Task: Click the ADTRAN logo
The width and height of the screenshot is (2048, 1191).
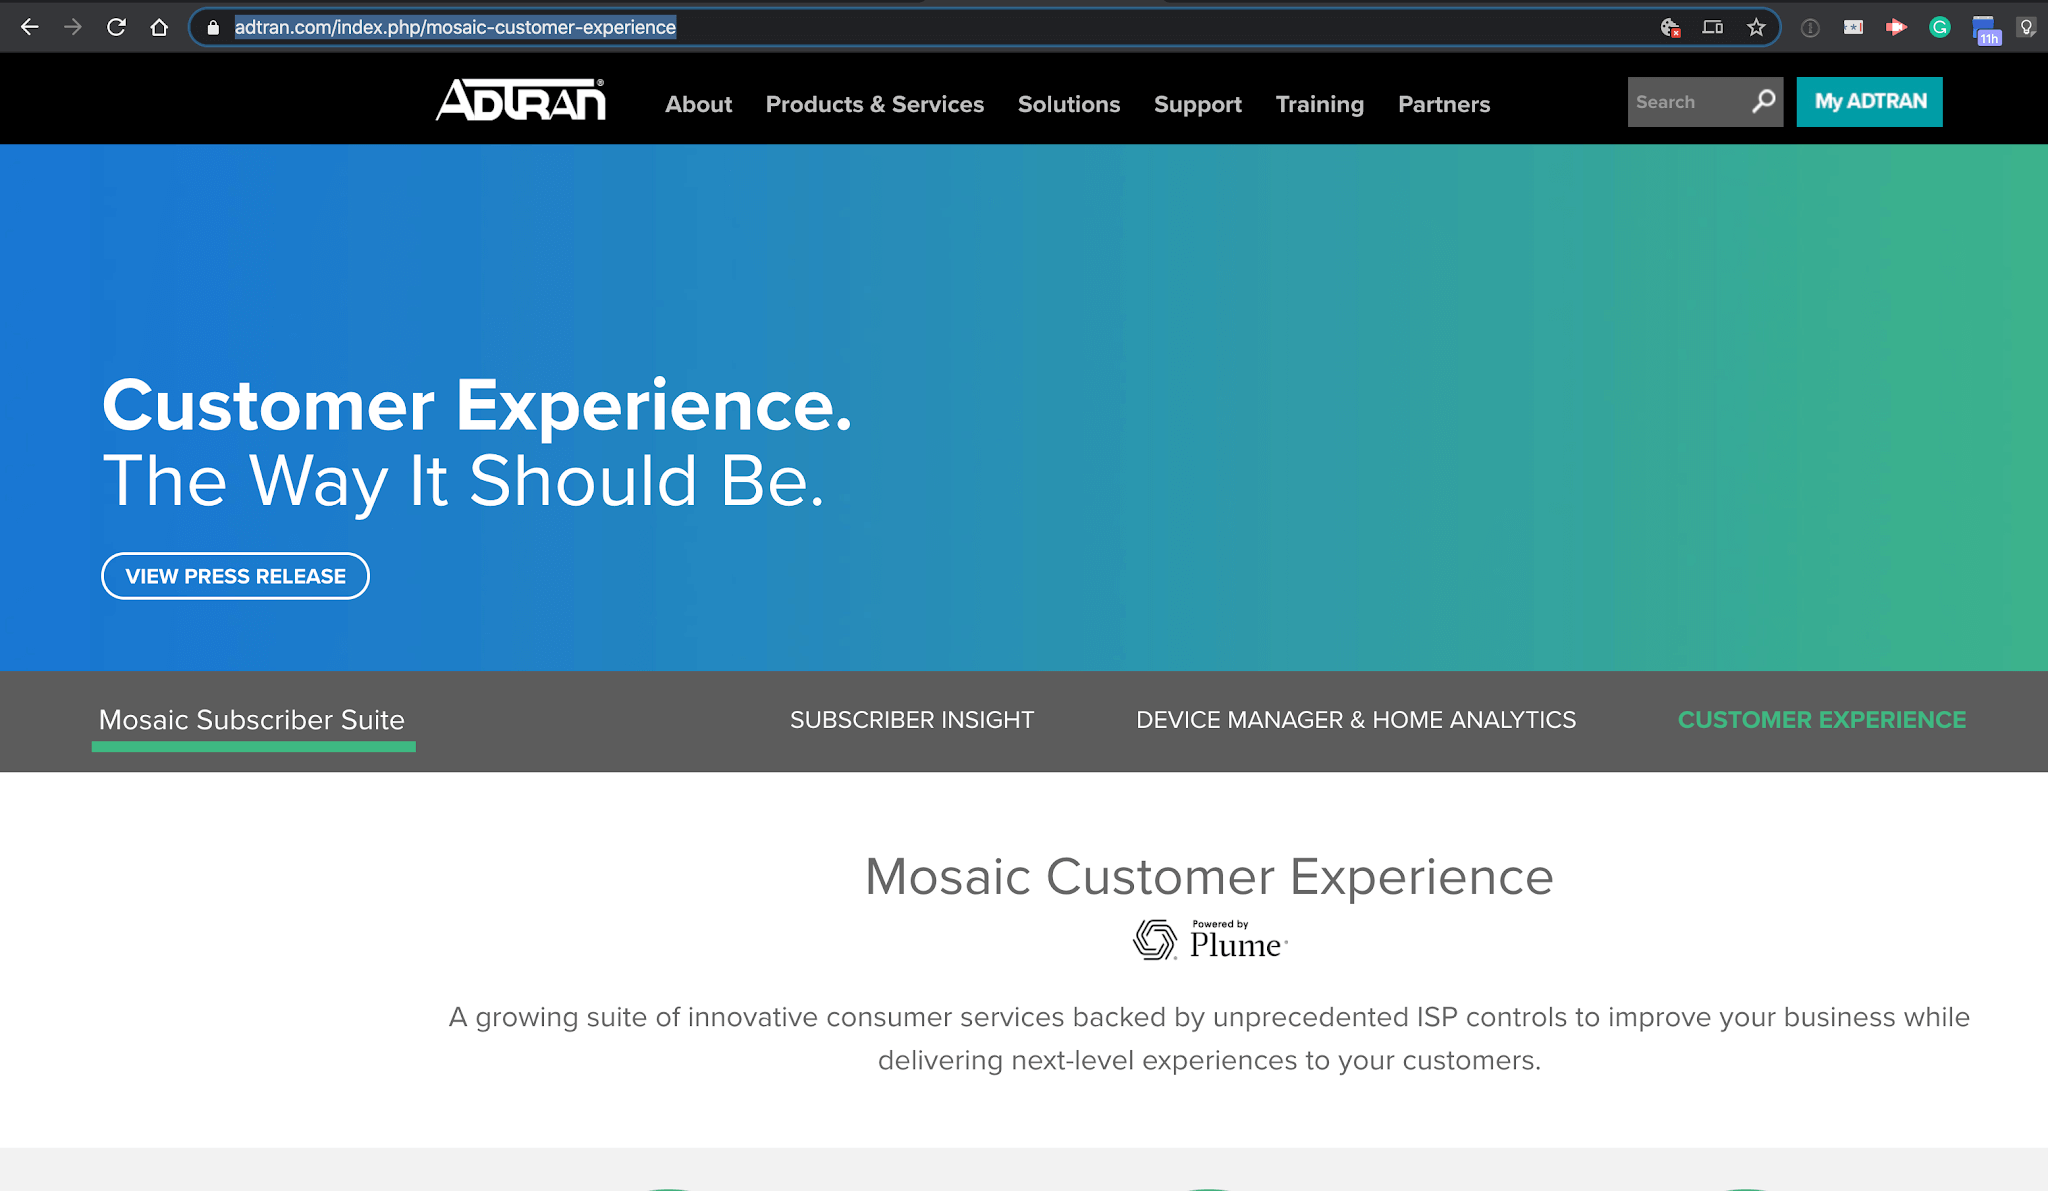Action: 520,100
